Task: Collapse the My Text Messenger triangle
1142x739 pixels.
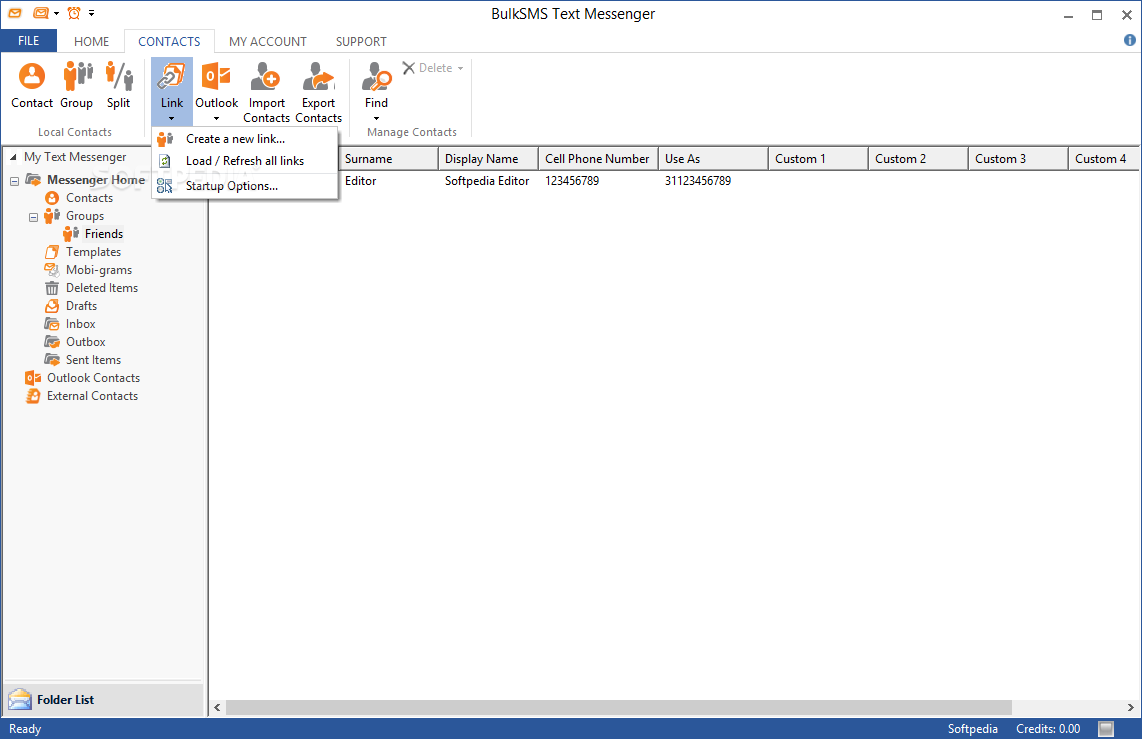Action: coord(13,157)
